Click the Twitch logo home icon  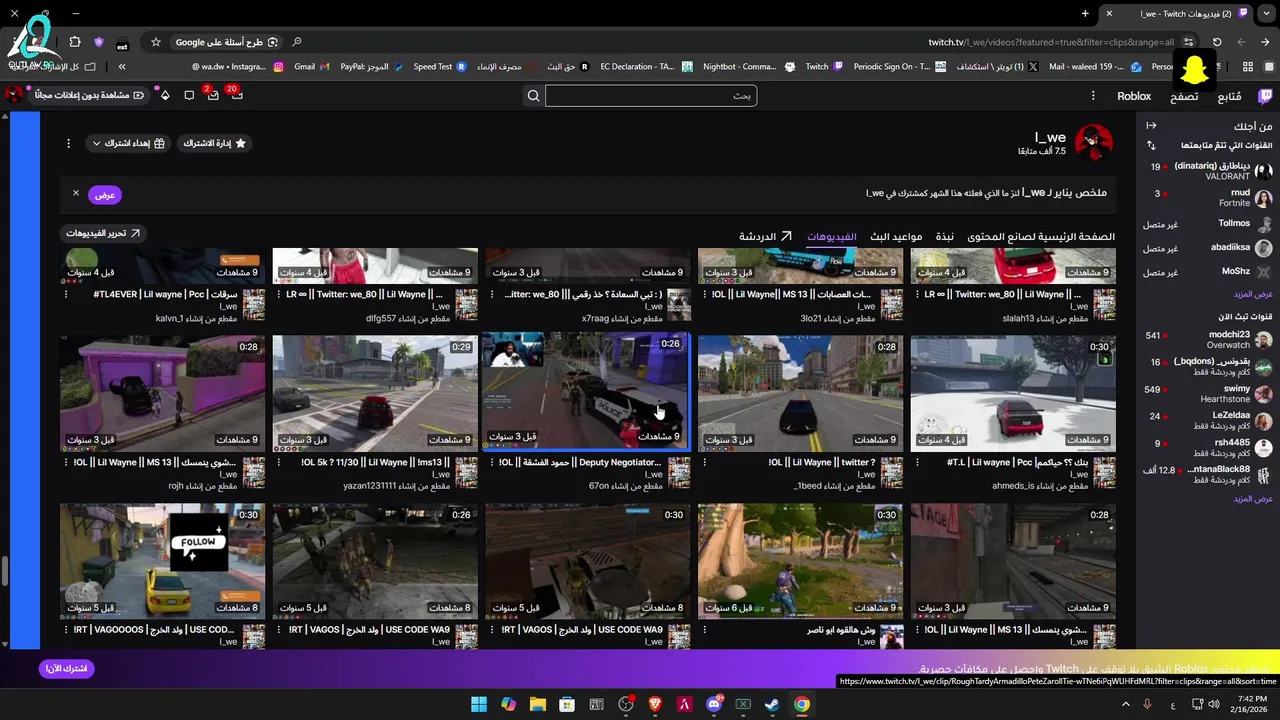pyautogui.click(x=1265, y=96)
